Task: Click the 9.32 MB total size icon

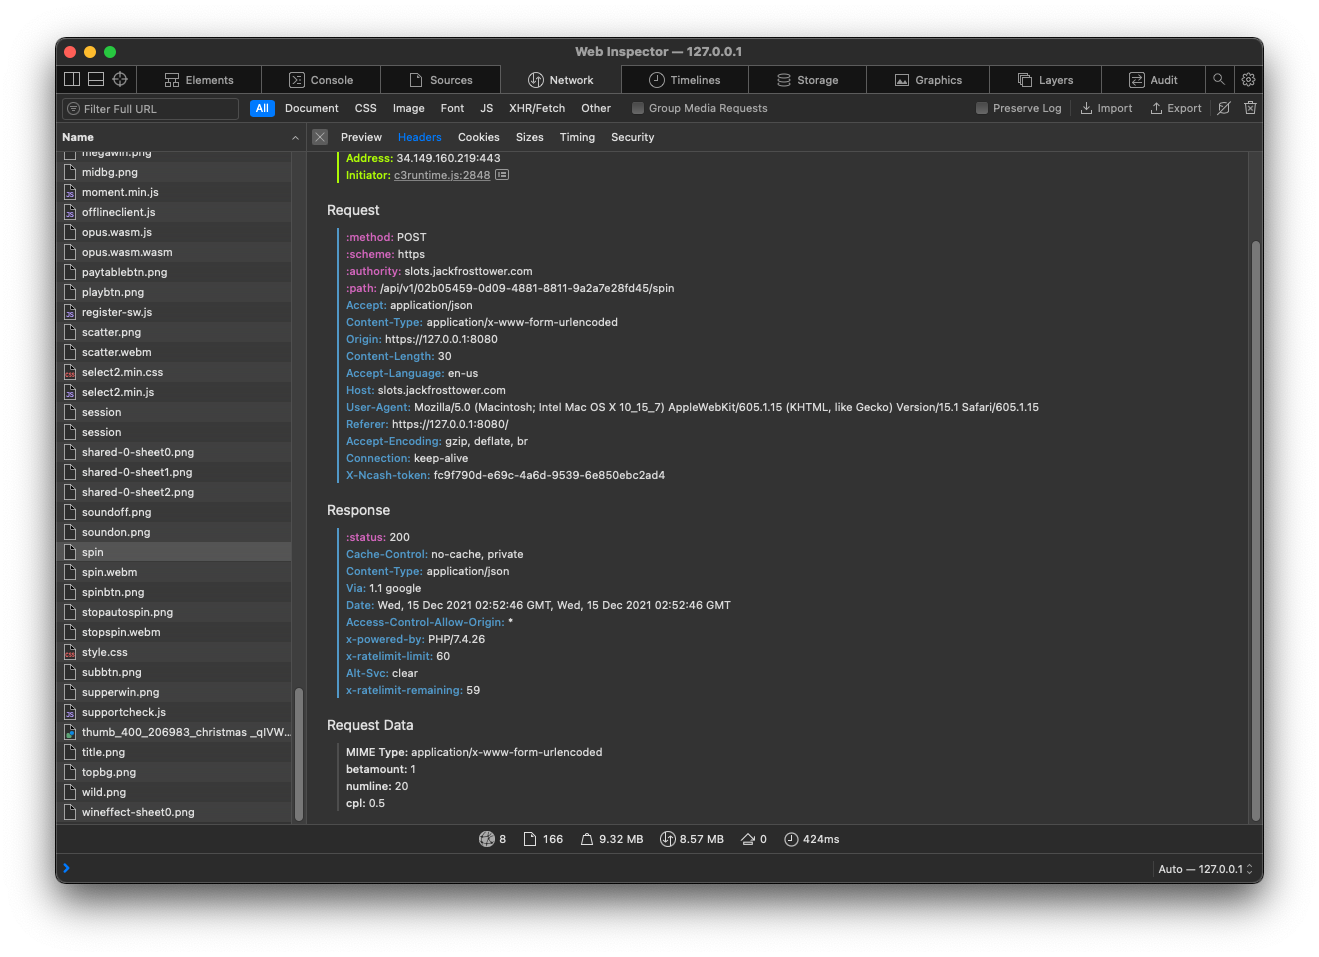Action: coord(587,839)
